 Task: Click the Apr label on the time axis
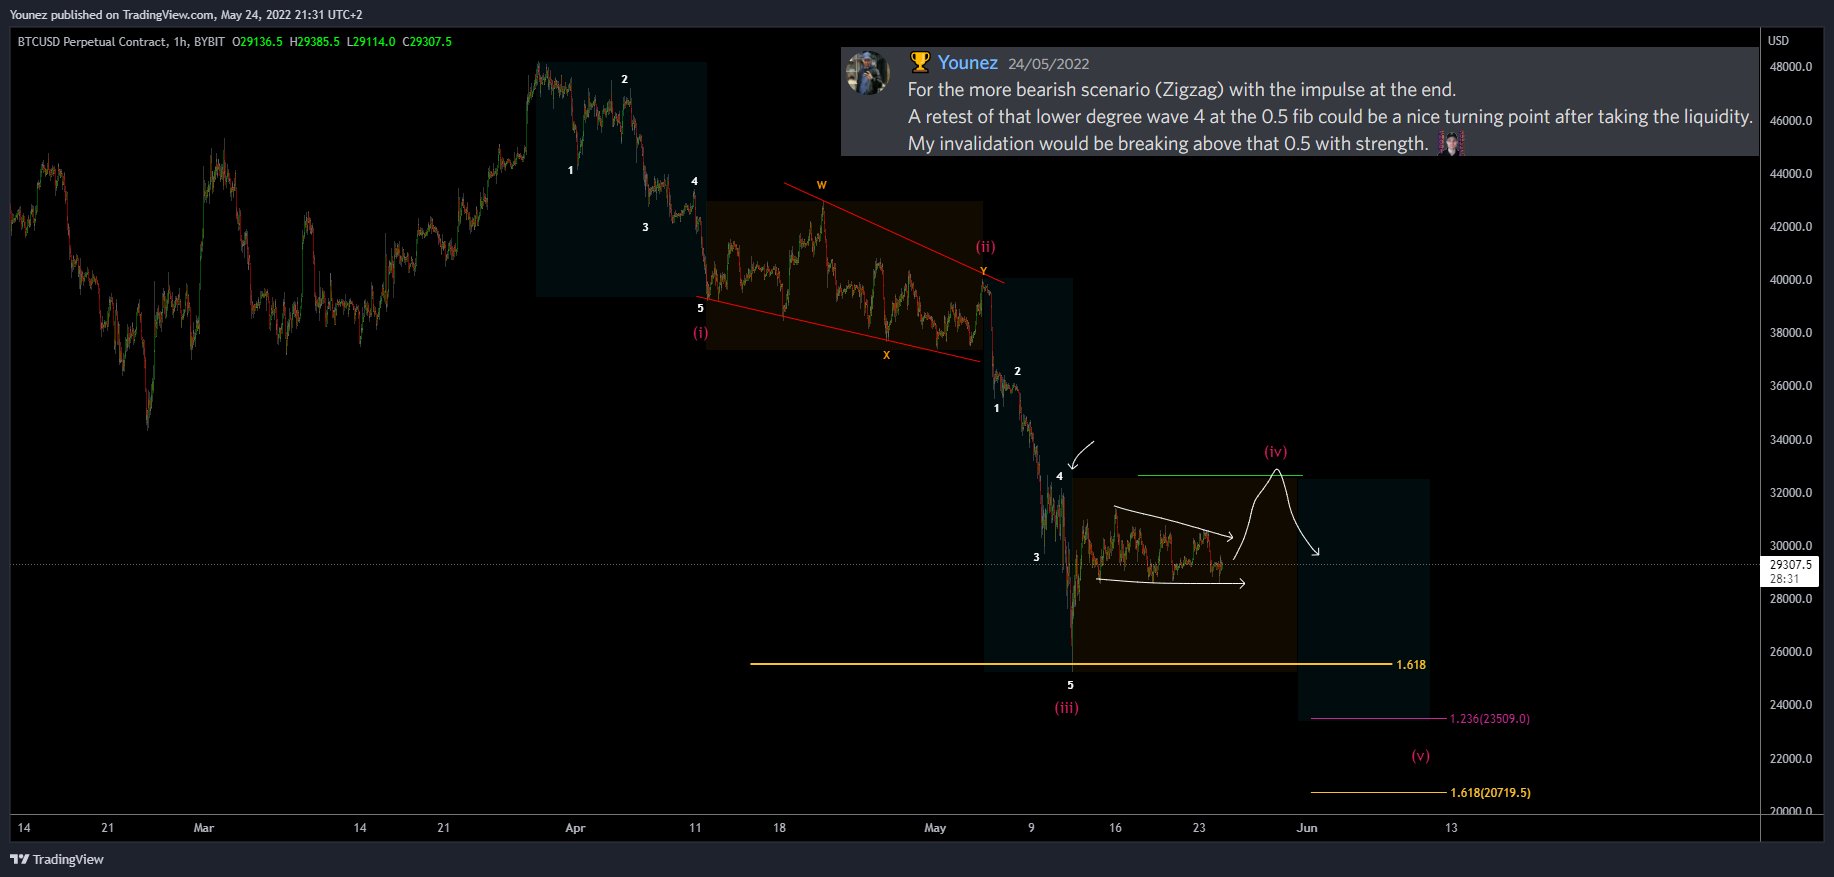(x=575, y=828)
